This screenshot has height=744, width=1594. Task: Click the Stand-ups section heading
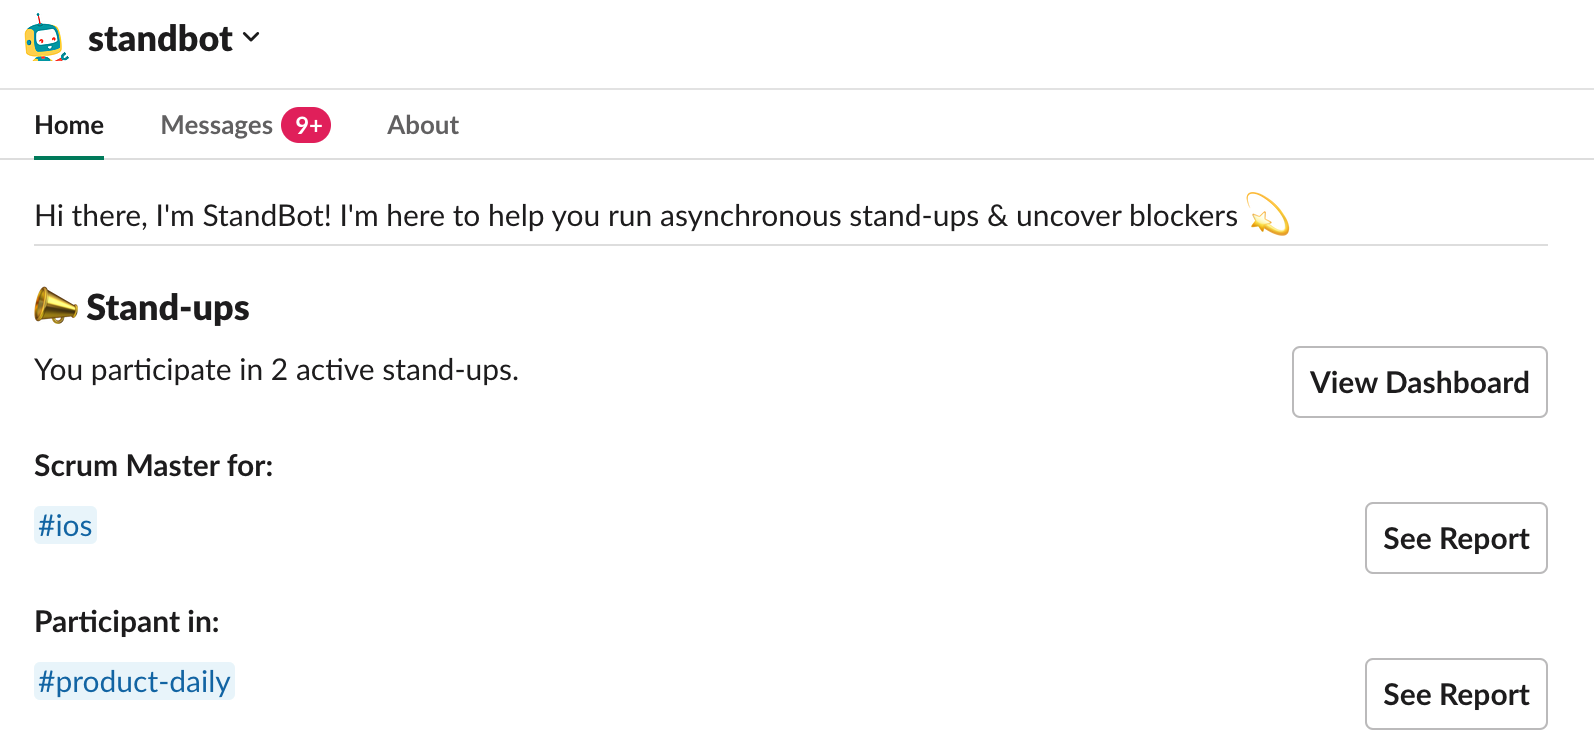168,307
